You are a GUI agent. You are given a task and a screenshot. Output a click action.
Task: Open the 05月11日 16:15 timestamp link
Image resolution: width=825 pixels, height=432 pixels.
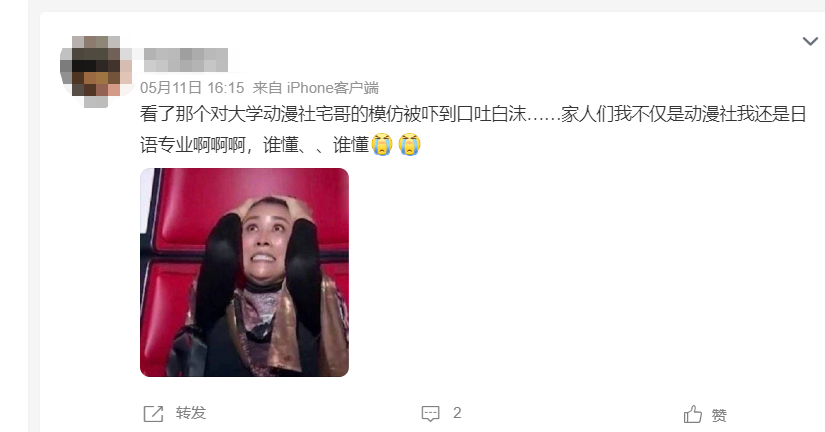click(x=192, y=88)
